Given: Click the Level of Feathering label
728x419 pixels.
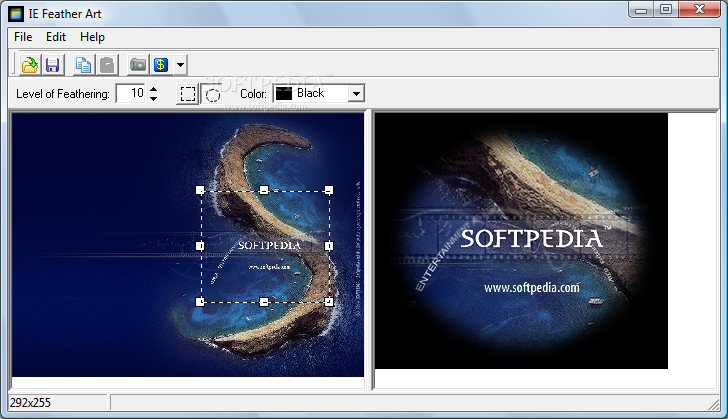Looking at the screenshot, I should click(63, 94).
